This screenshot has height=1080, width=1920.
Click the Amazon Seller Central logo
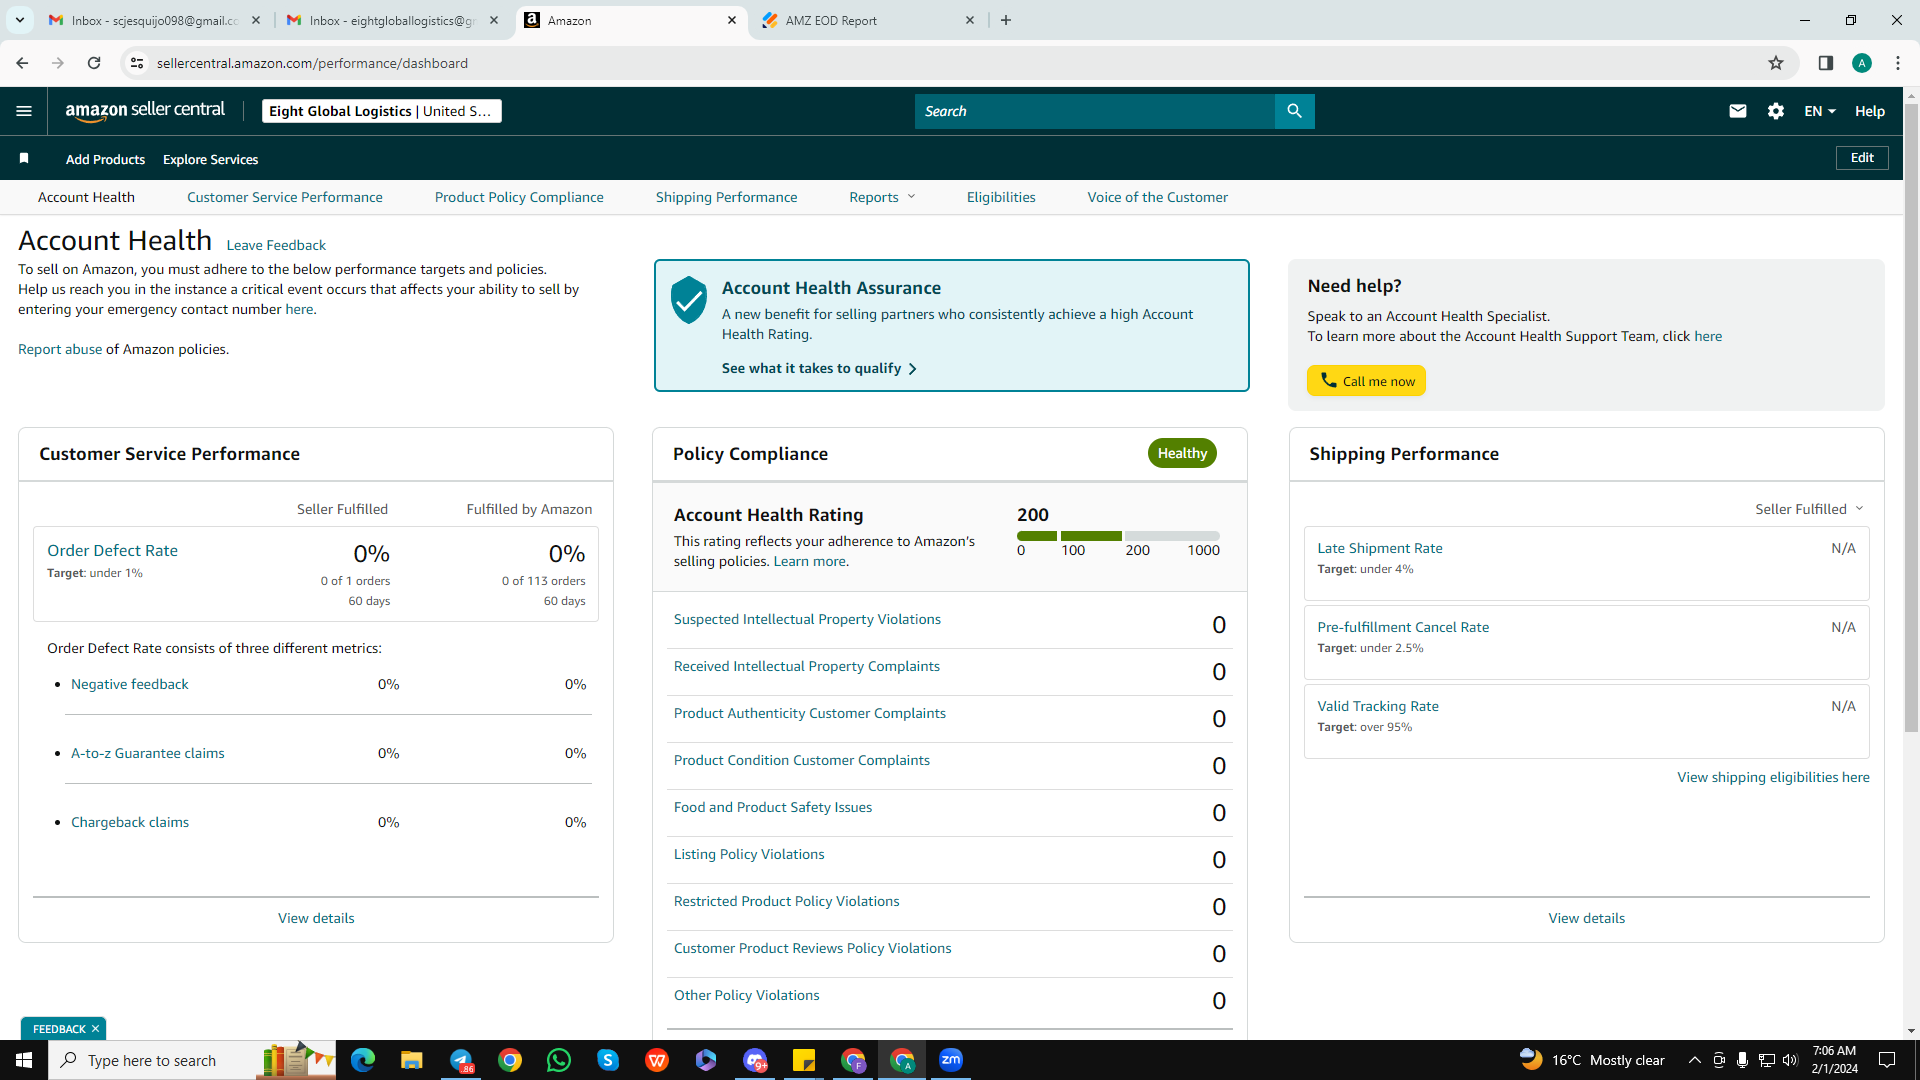pyautogui.click(x=145, y=111)
